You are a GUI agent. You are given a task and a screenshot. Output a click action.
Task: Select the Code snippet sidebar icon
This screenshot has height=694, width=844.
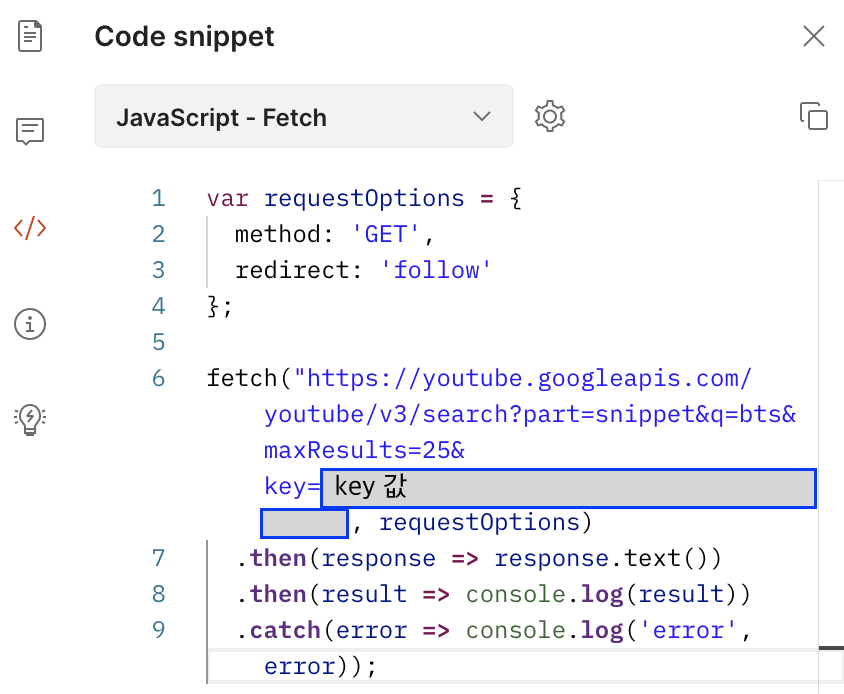coord(30,228)
